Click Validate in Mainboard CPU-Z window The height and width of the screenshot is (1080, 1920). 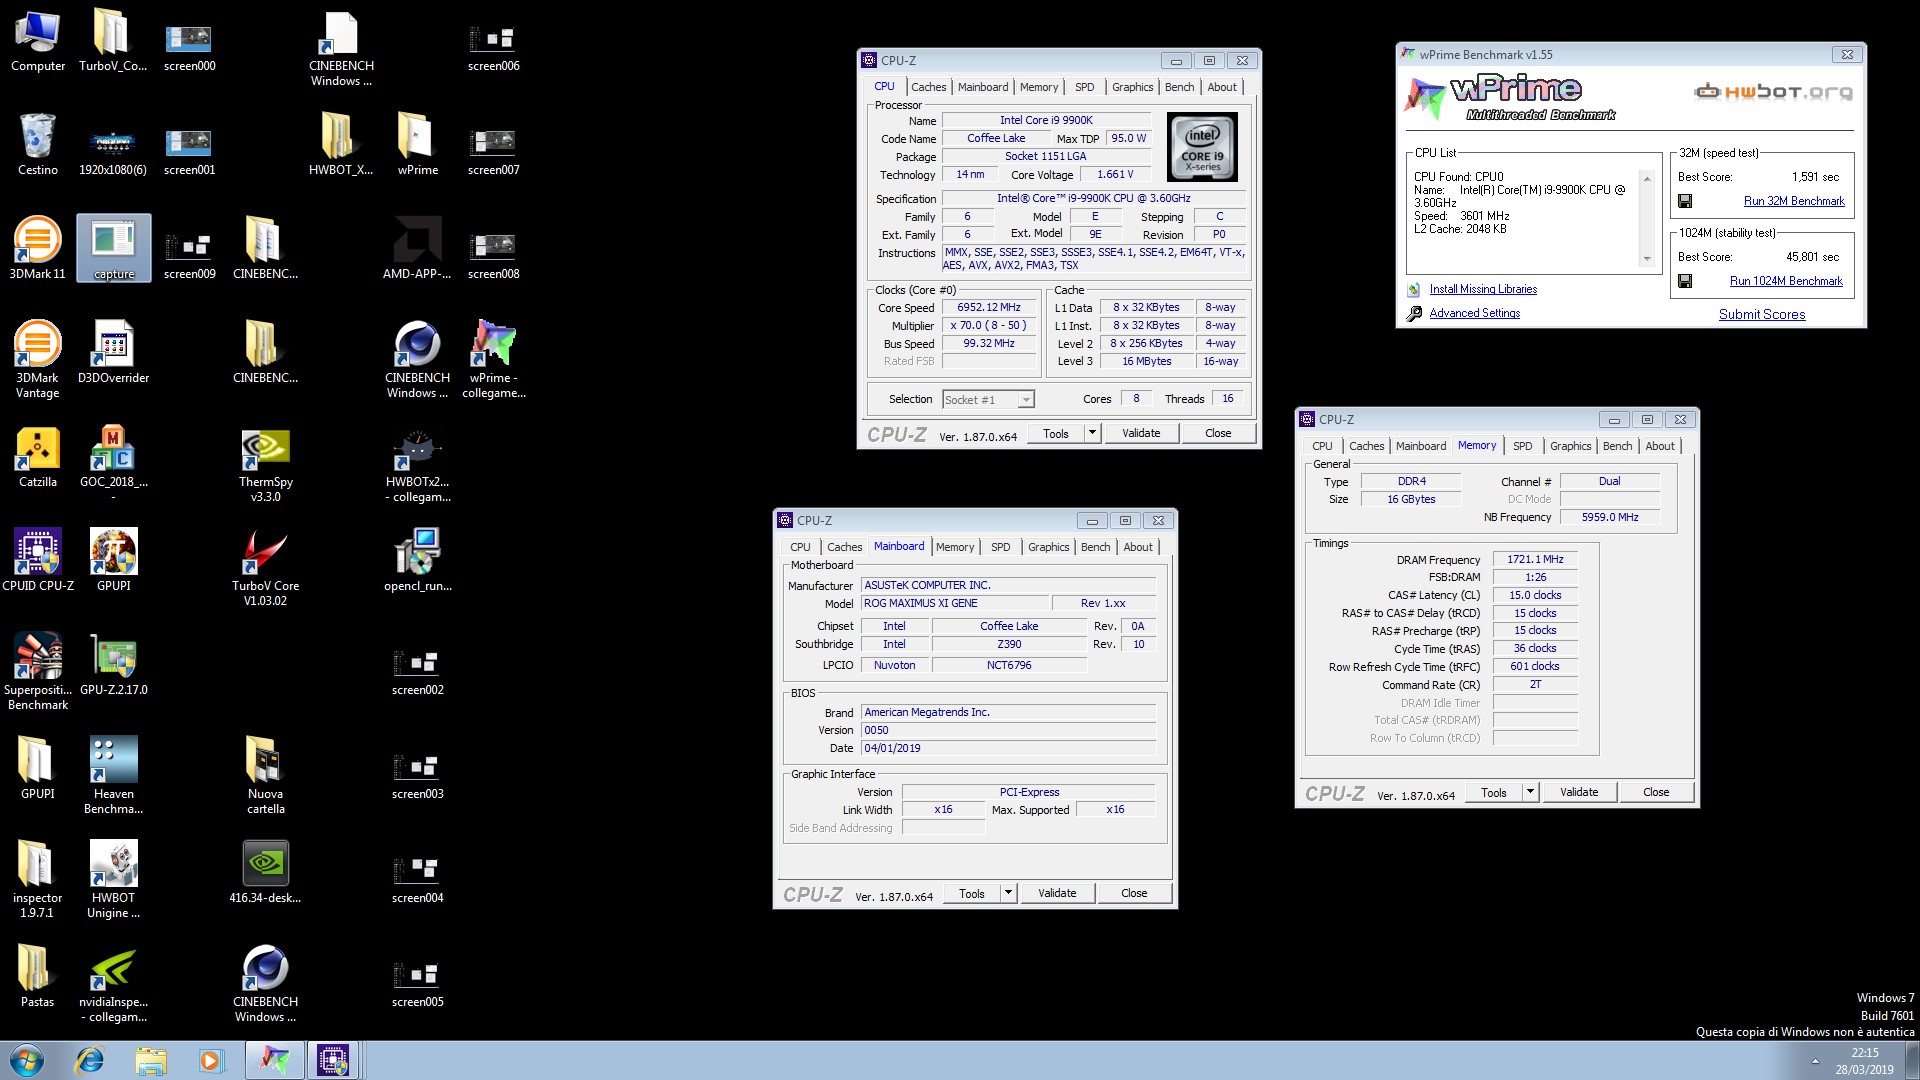coord(1057,893)
